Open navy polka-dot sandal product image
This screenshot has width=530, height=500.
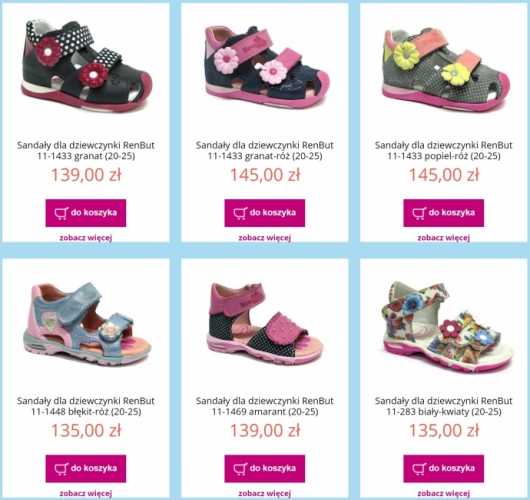click(87, 66)
